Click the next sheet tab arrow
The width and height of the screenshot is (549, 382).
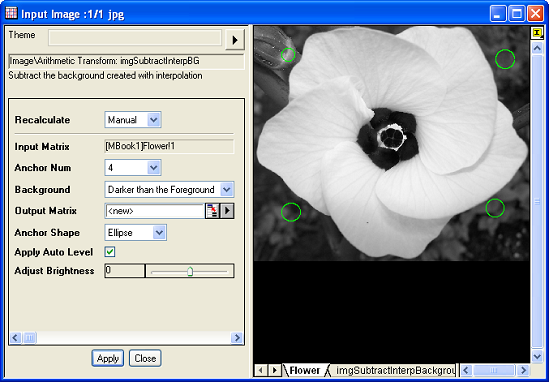coord(275,370)
